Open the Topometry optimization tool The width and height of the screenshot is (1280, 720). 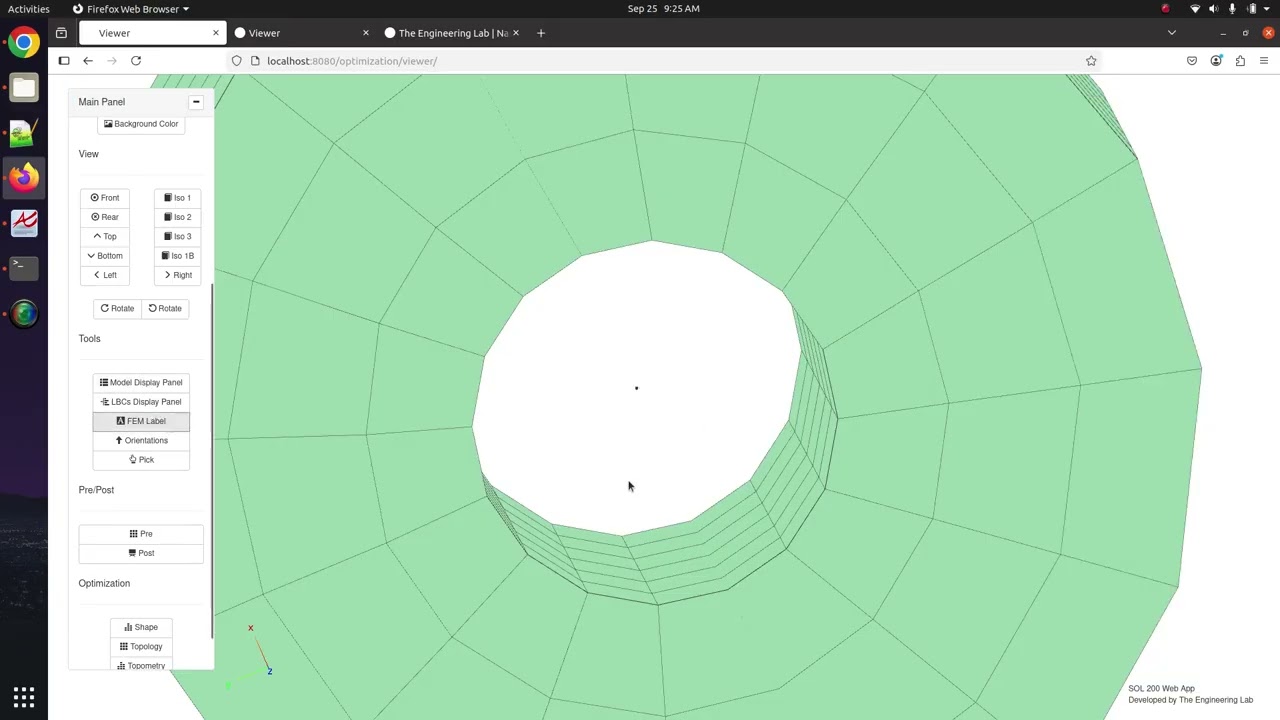pyautogui.click(x=141, y=664)
